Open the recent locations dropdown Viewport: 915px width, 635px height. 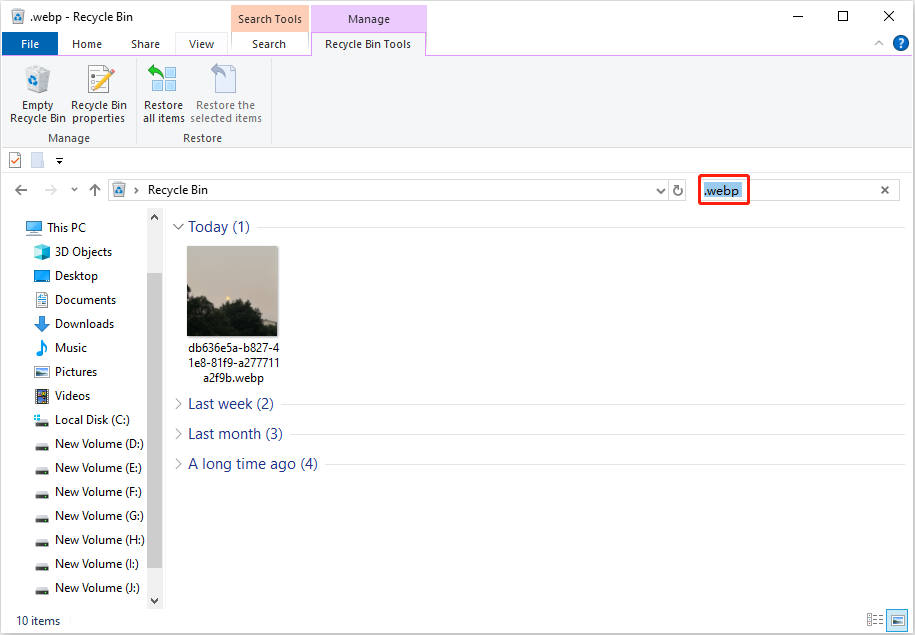(x=74, y=190)
